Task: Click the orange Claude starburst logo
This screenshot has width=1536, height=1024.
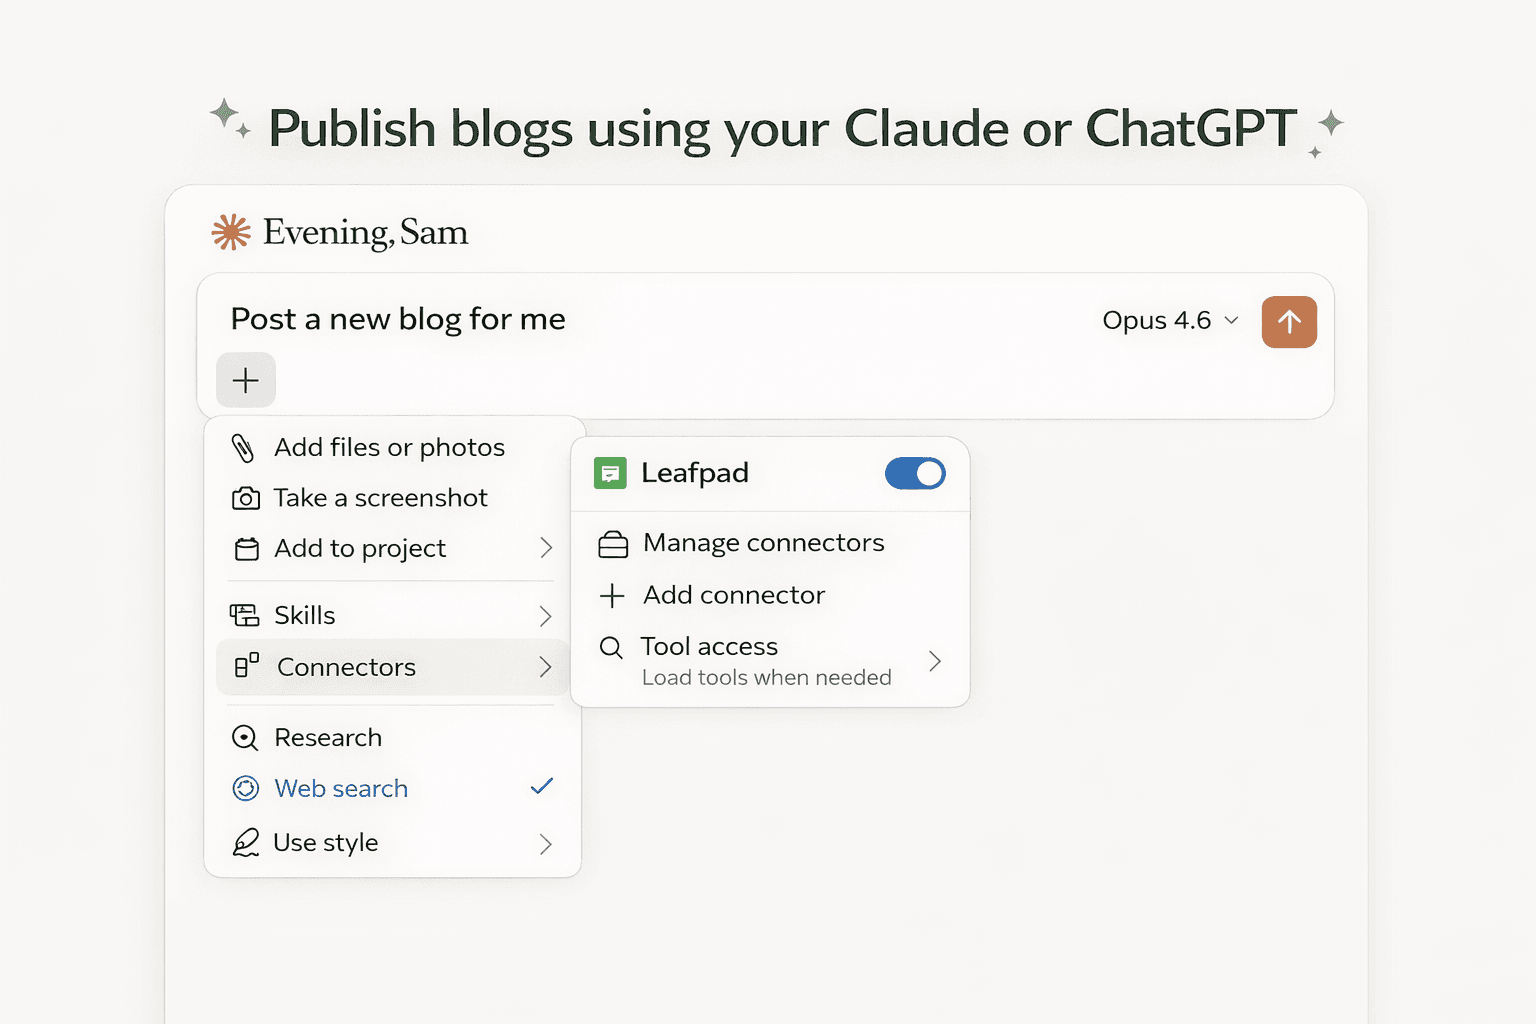Action: [x=231, y=232]
